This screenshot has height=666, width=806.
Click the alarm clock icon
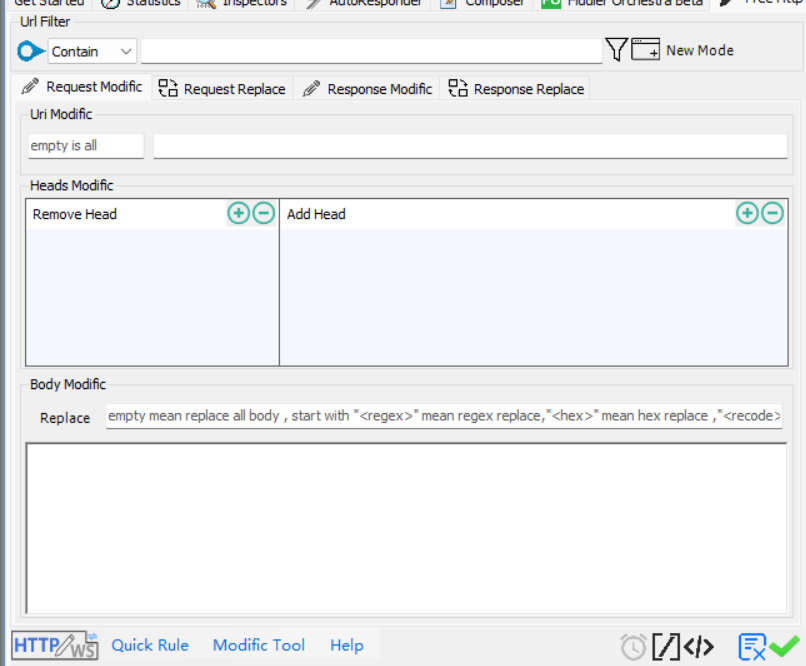click(633, 647)
